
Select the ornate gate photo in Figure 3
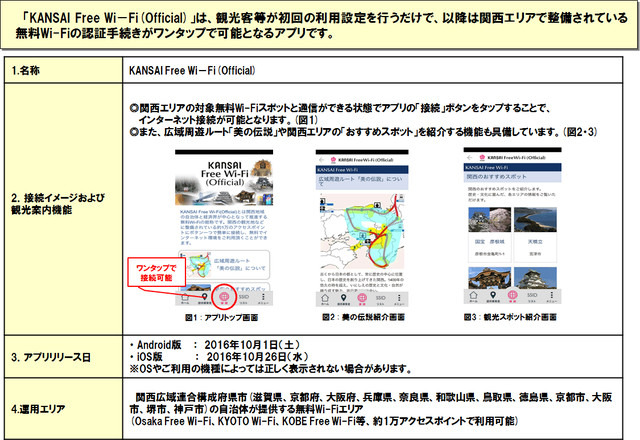[489, 278]
